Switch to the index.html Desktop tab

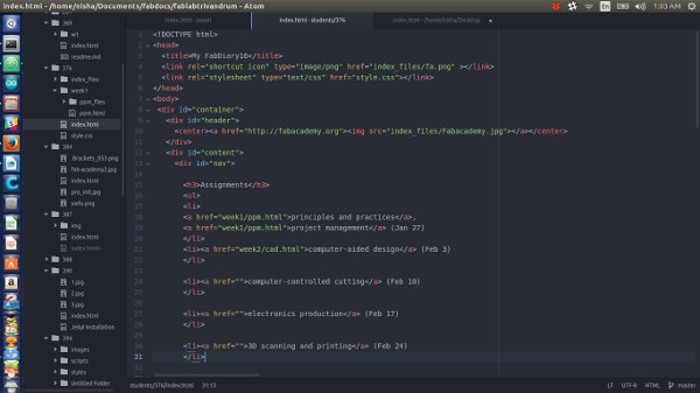[x=436, y=20]
